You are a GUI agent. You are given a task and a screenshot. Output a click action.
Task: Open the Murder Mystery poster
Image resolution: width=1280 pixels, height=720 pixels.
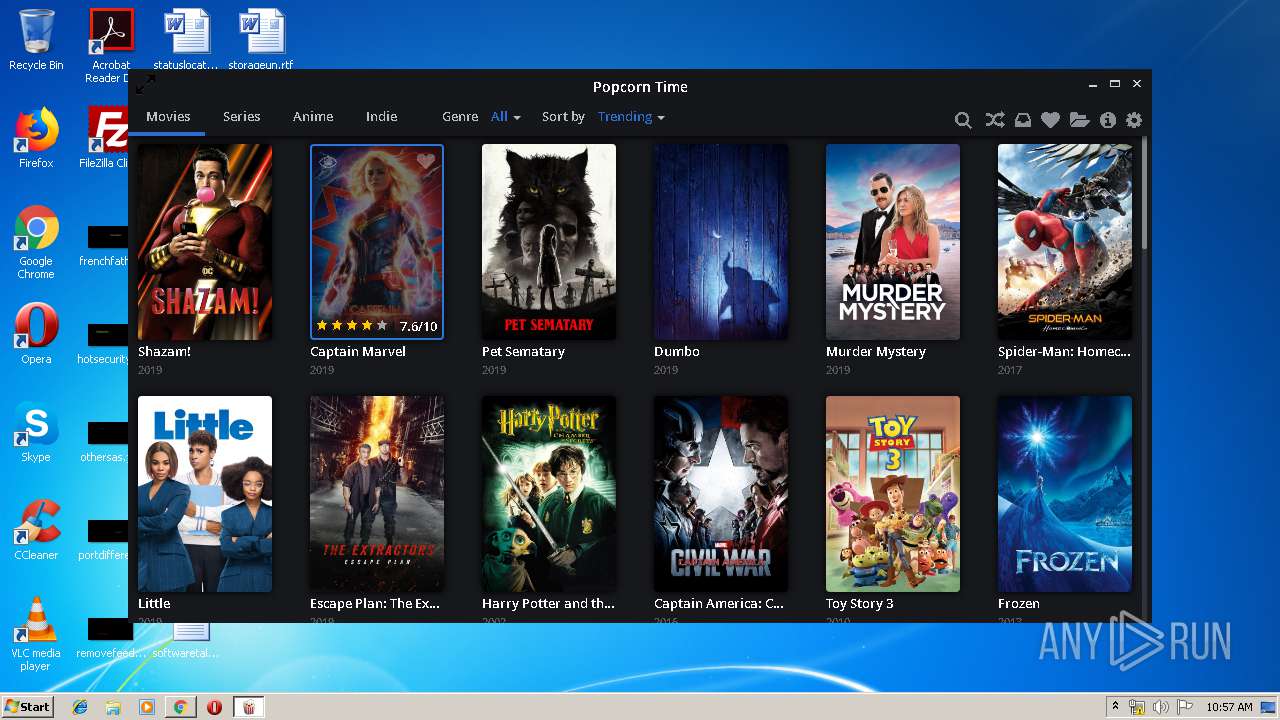[x=893, y=242]
